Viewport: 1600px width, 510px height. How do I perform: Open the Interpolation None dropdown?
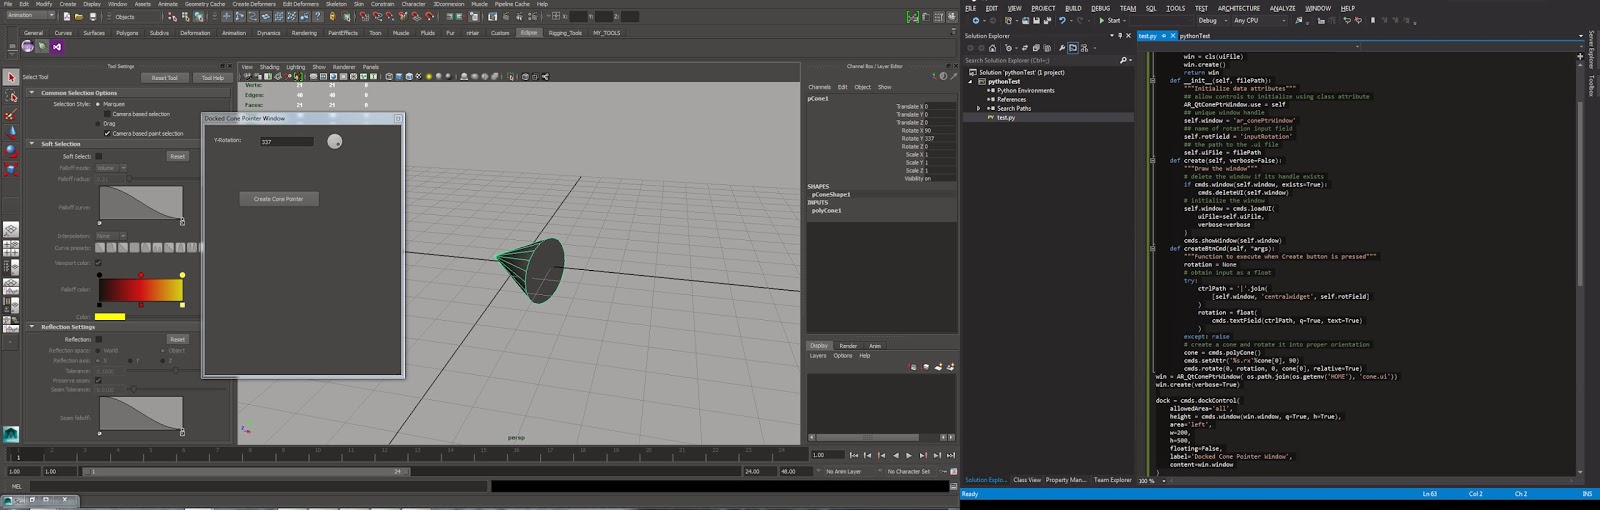tap(110, 236)
